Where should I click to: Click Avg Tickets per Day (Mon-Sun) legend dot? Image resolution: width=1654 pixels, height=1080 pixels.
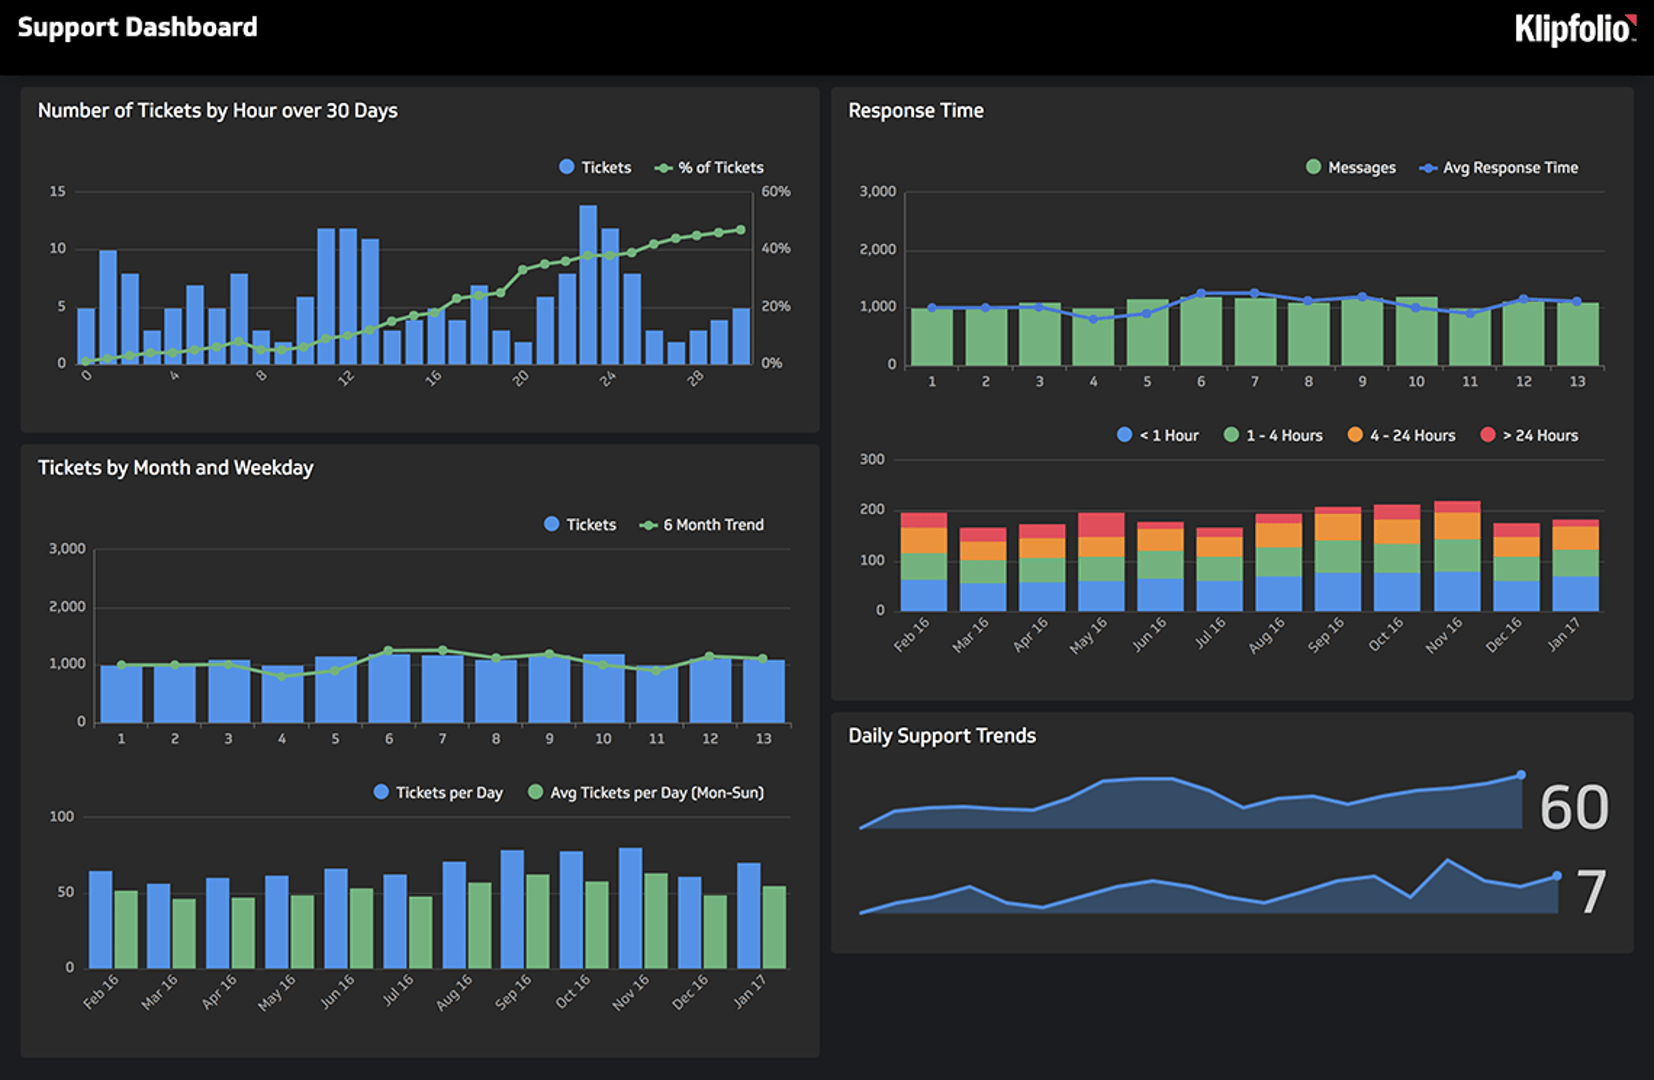tap(535, 792)
